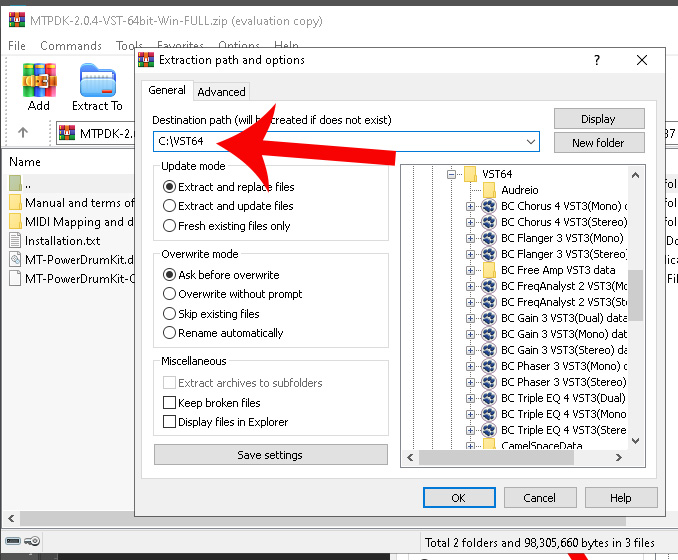
Task: Click the New folder button
Action: point(599,143)
